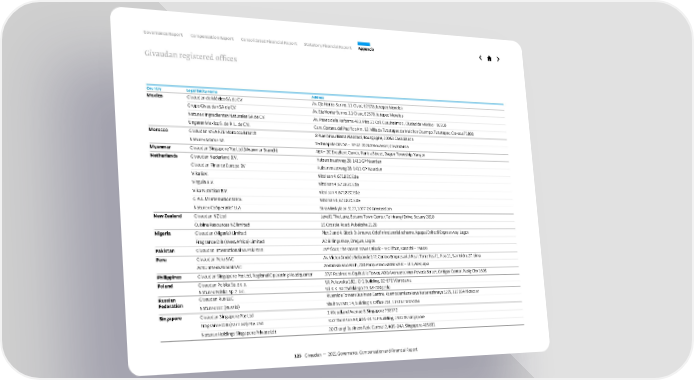Click the Legal Entity name column header
Image resolution: width=694 pixels, height=380 pixels.
(201, 92)
